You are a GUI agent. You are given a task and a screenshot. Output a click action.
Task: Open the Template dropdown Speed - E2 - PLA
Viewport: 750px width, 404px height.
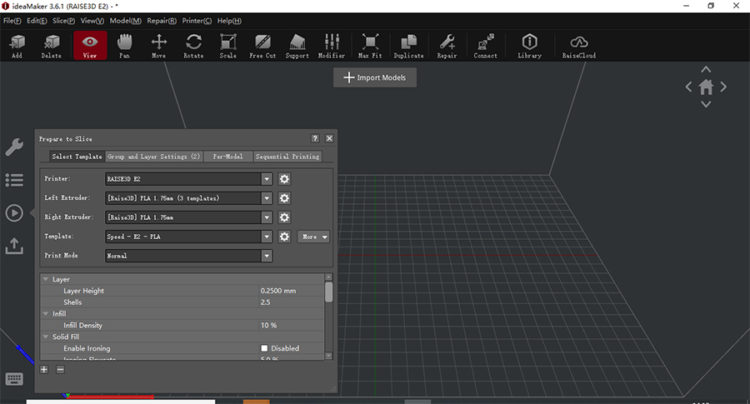coord(188,236)
